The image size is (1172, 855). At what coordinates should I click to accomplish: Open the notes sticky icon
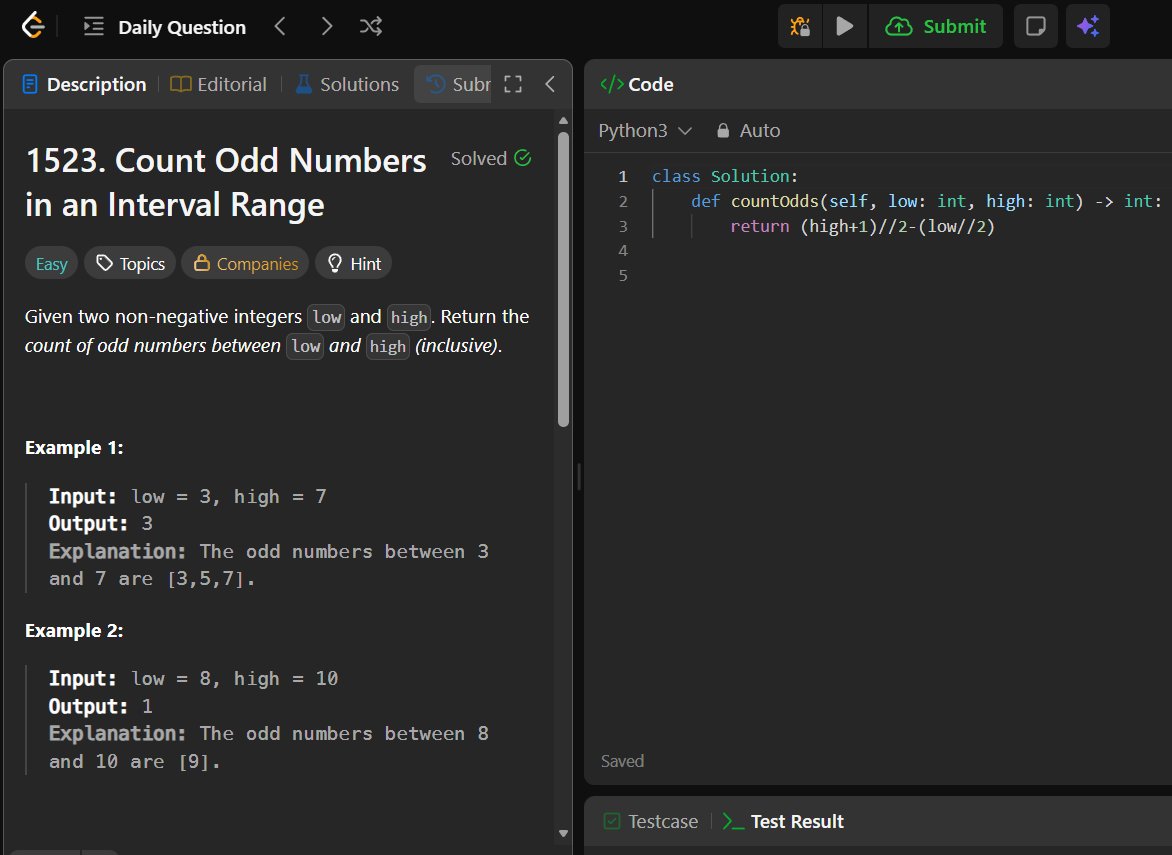1035,27
